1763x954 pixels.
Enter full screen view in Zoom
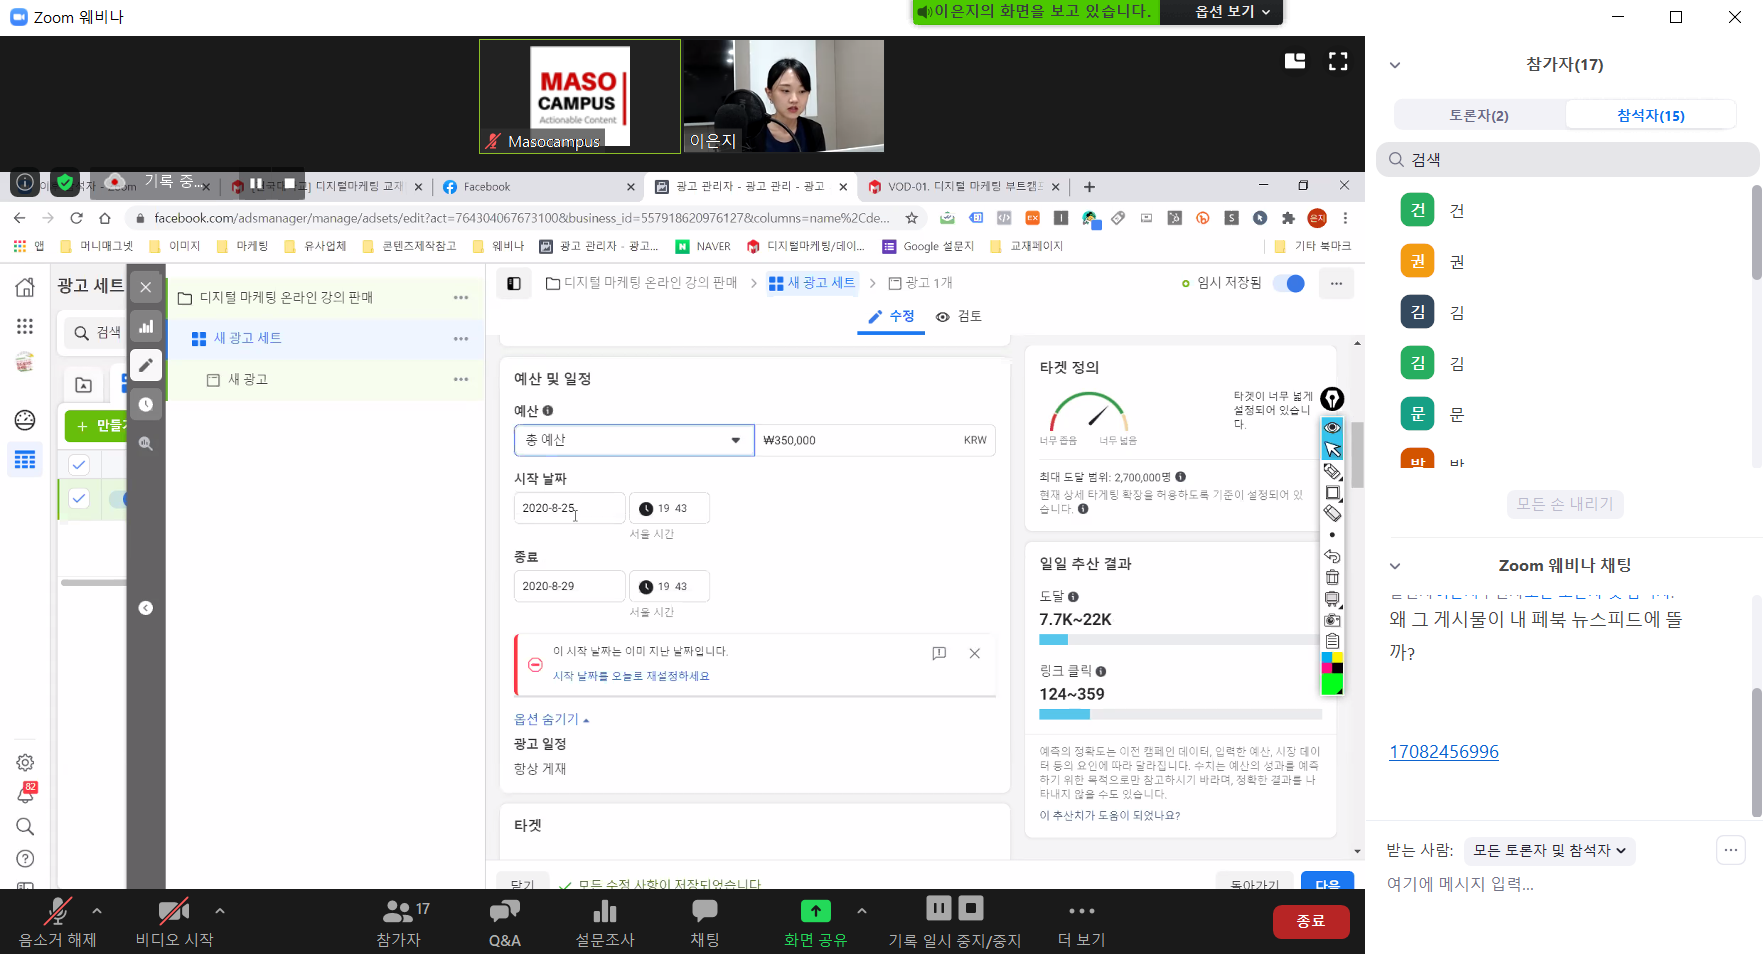coord(1337,62)
